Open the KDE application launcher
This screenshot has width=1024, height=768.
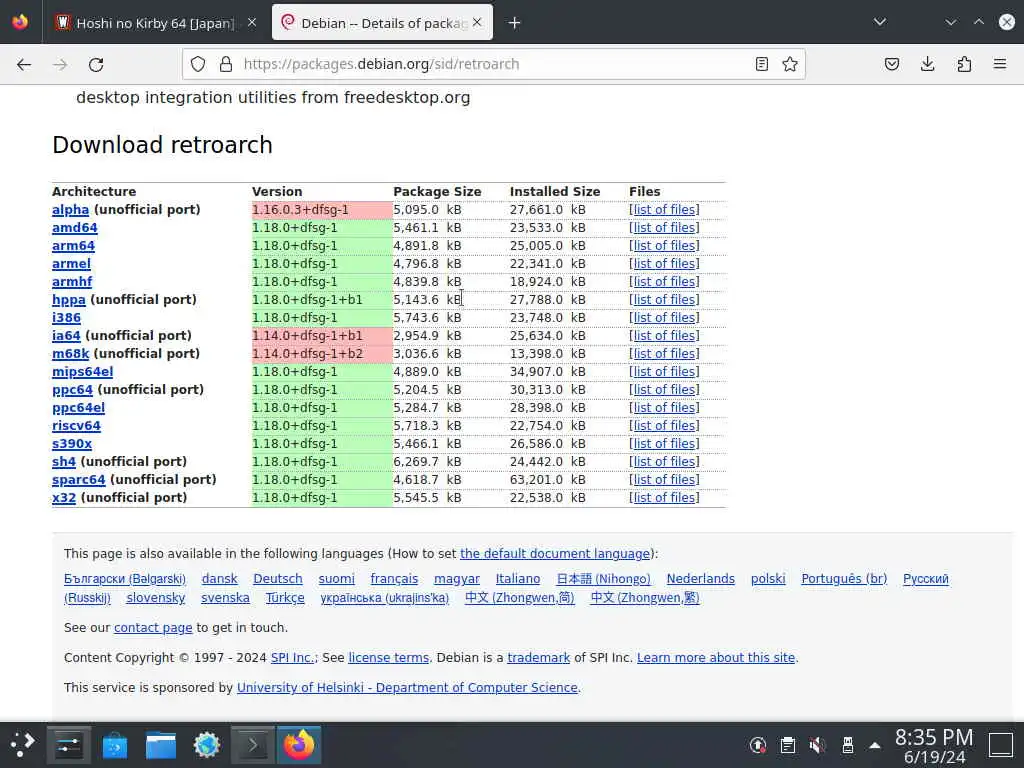point(22,744)
